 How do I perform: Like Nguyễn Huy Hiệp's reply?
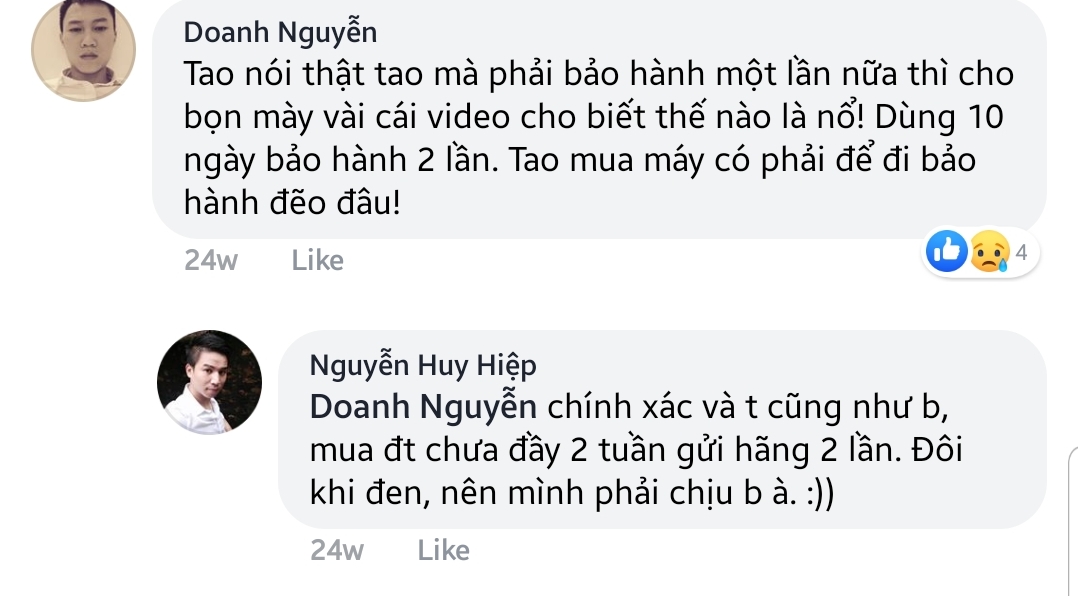pos(443,550)
